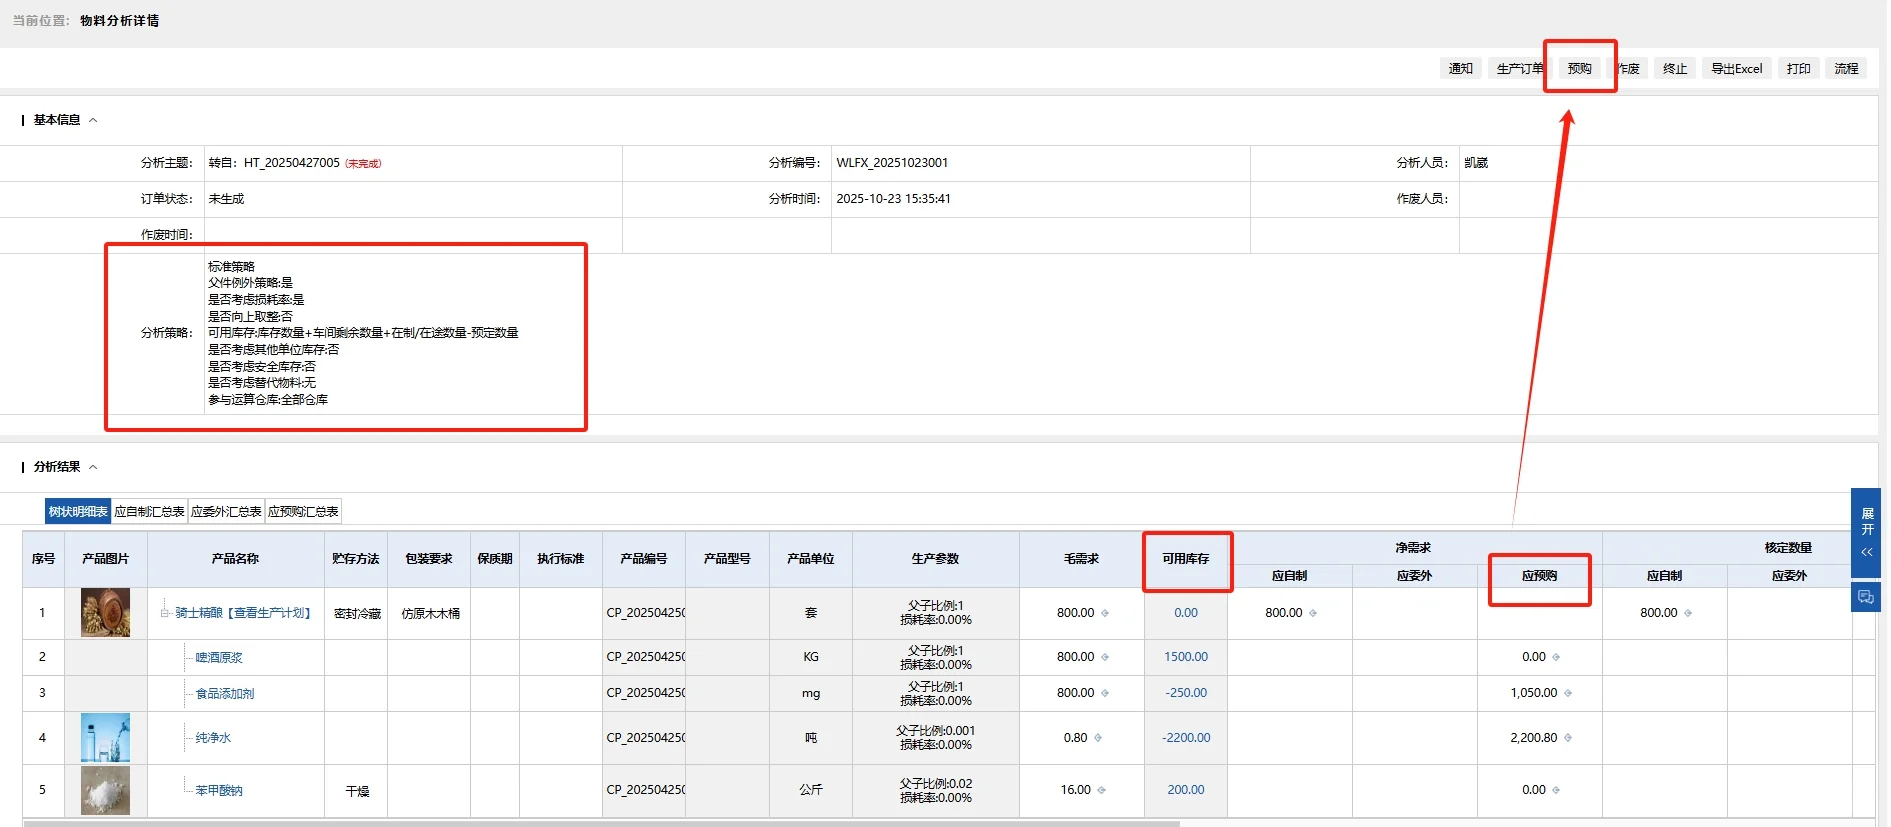Image resolution: width=1891 pixels, height=827 pixels.
Task: Click the analysis time 2025-10-23 15:35:41
Action: [x=894, y=199]
